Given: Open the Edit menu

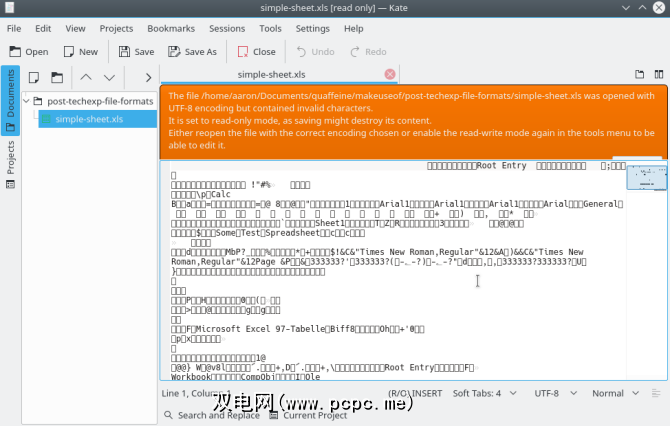Looking at the screenshot, I should point(43,29).
